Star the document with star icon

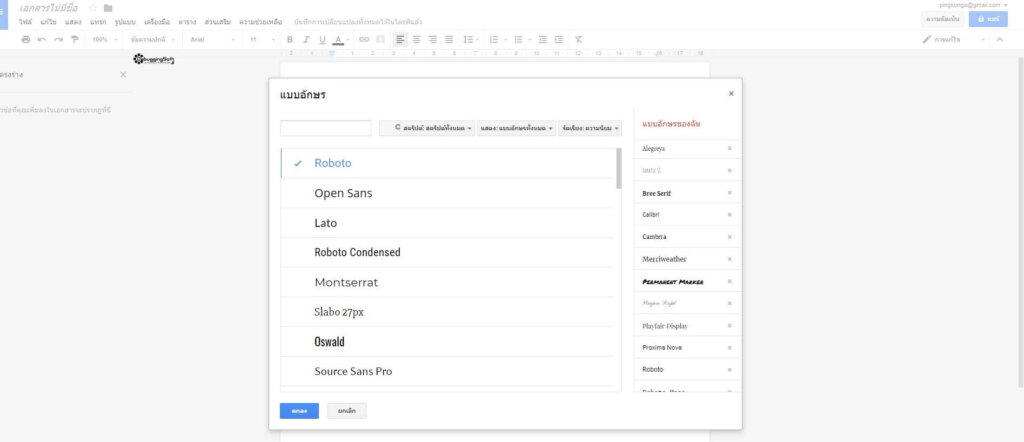pyautogui.click(x=93, y=8)
